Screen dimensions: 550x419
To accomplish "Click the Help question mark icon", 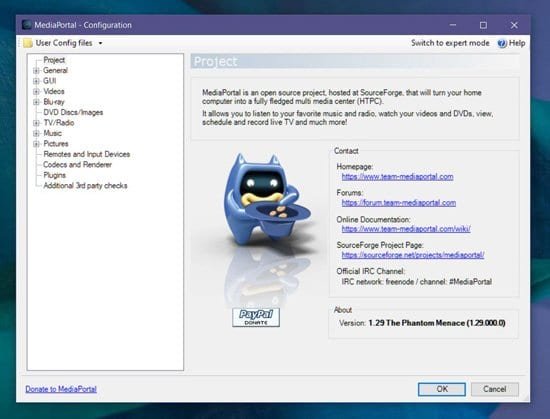I will click(502, 43).
